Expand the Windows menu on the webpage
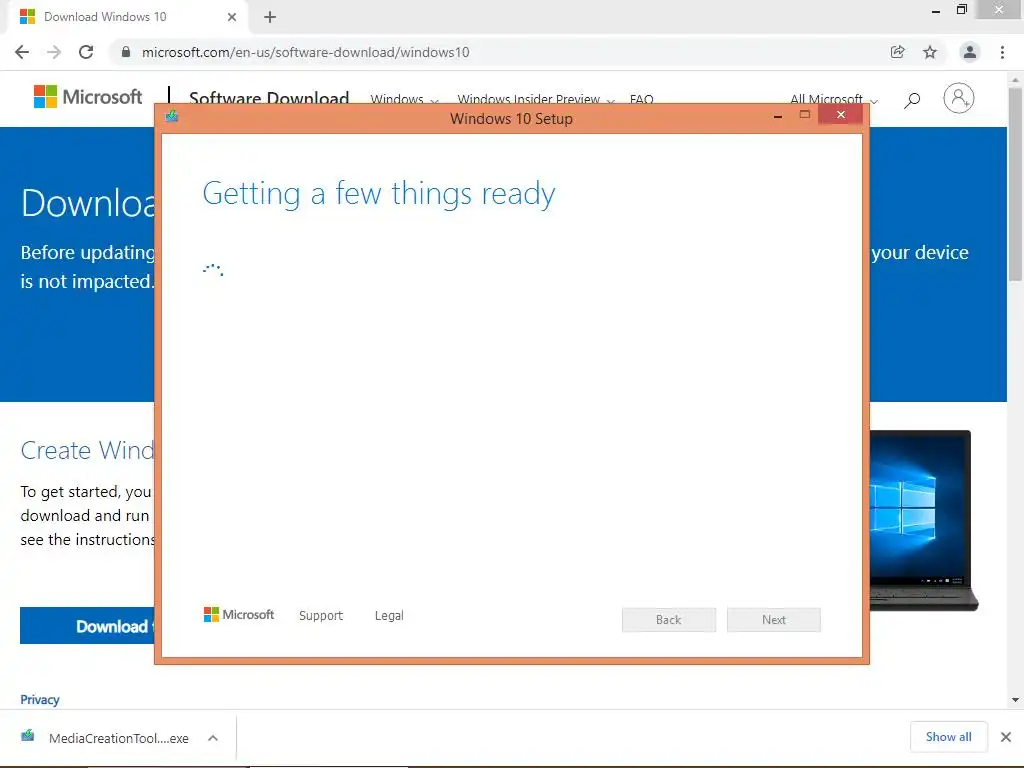 click(404, 99)
